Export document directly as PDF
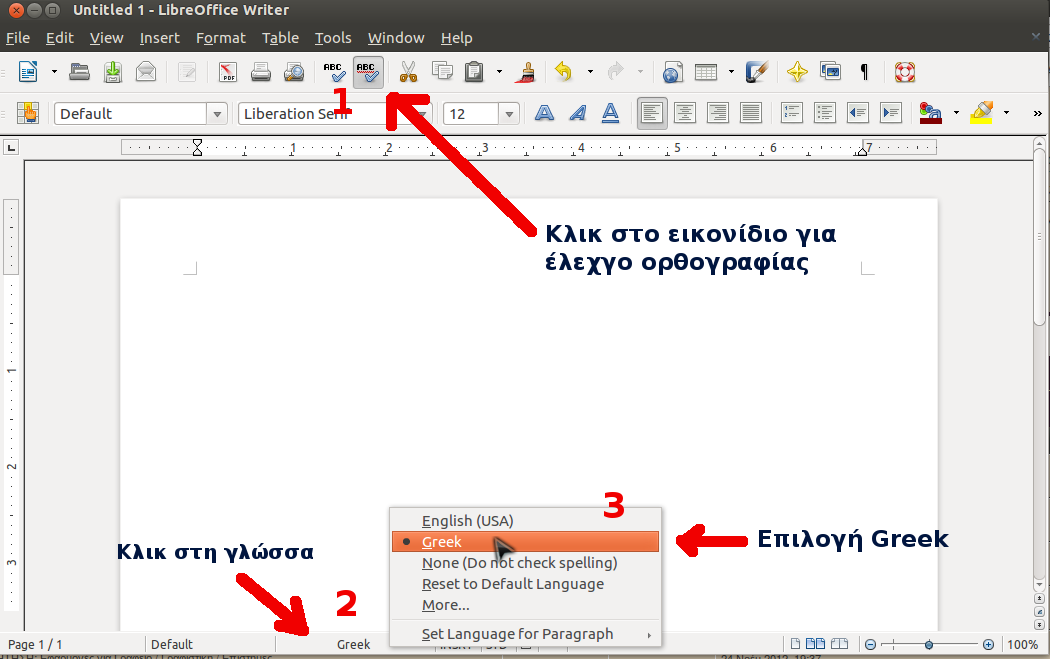 [x=228, y=72]
